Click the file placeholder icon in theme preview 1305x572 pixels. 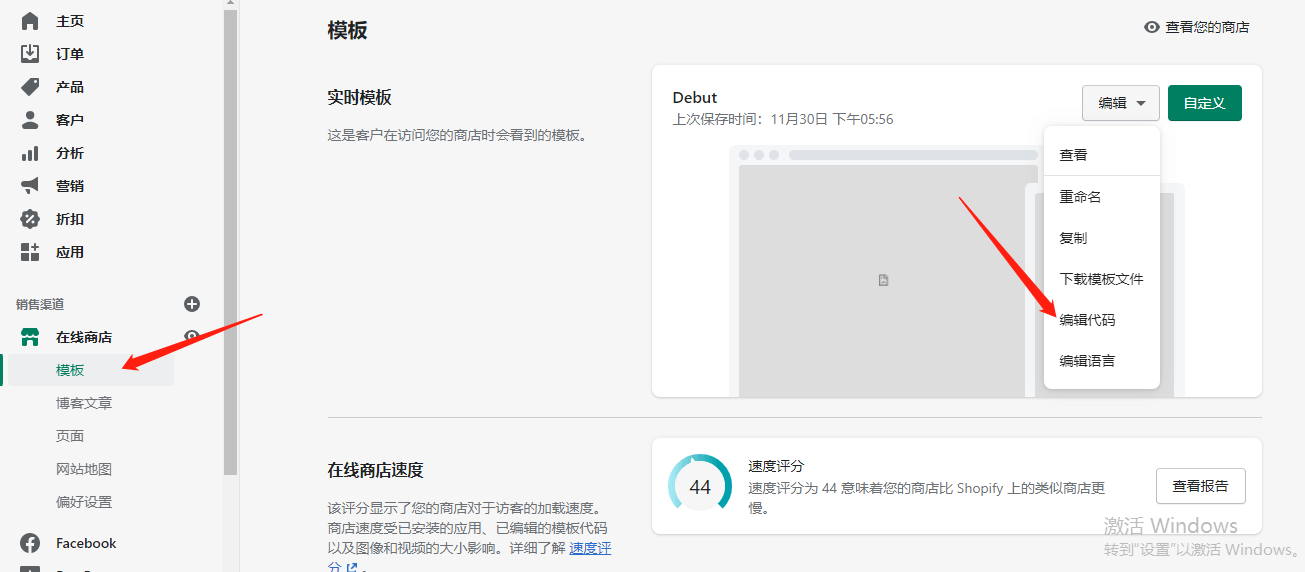pyautogui.click(x=883, y=281)
